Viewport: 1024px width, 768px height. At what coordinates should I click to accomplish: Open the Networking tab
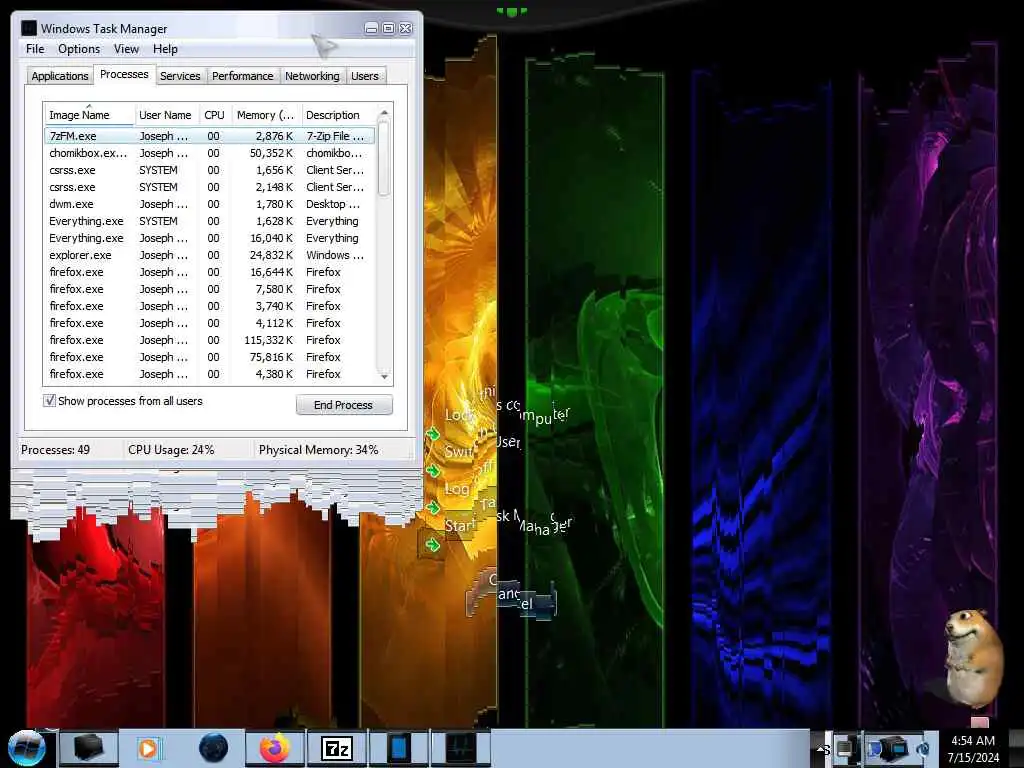click(312, 76)
